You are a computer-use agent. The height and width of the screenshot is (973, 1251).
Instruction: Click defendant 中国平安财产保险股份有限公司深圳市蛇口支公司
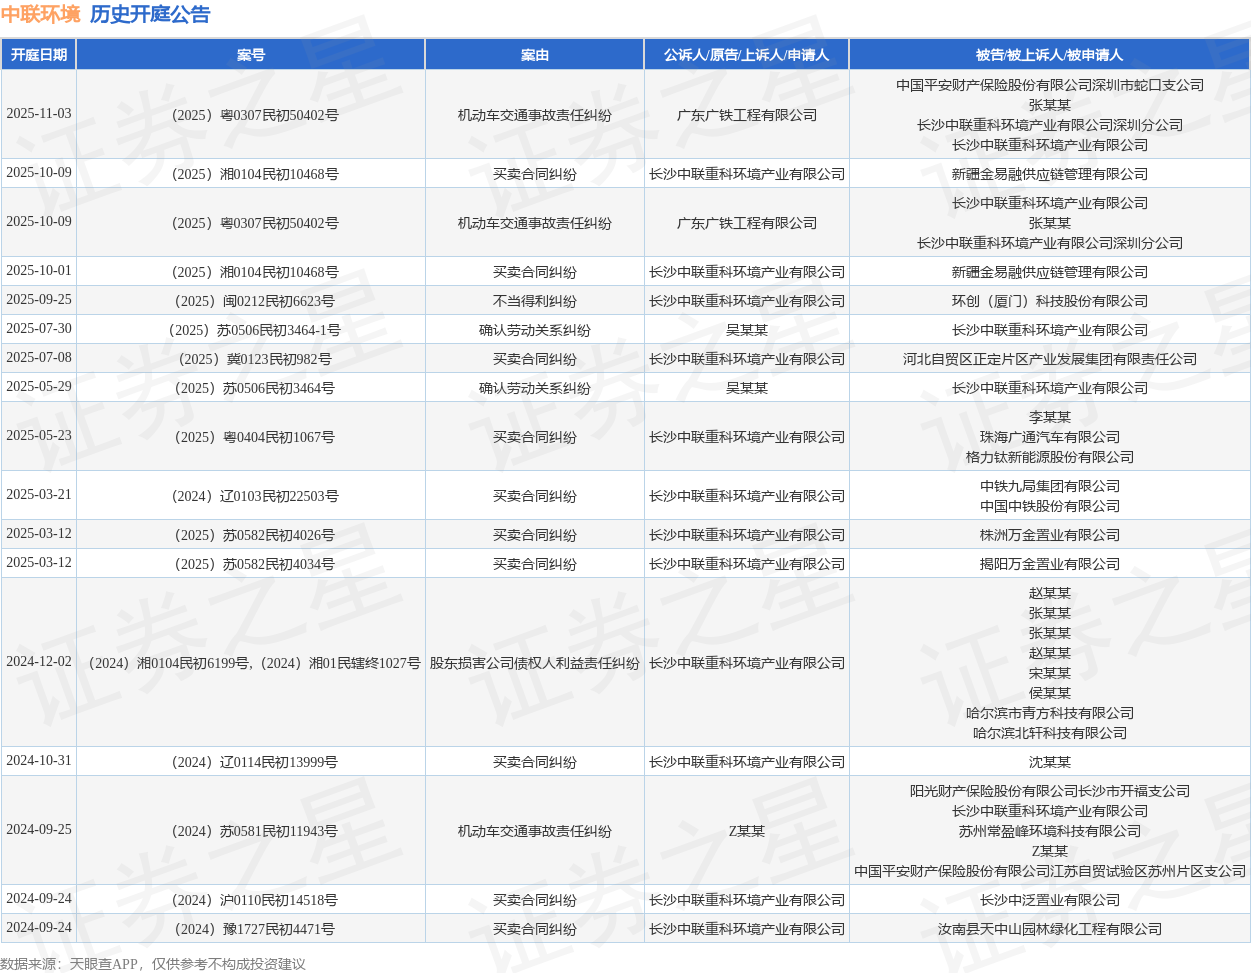[1050, 85]
